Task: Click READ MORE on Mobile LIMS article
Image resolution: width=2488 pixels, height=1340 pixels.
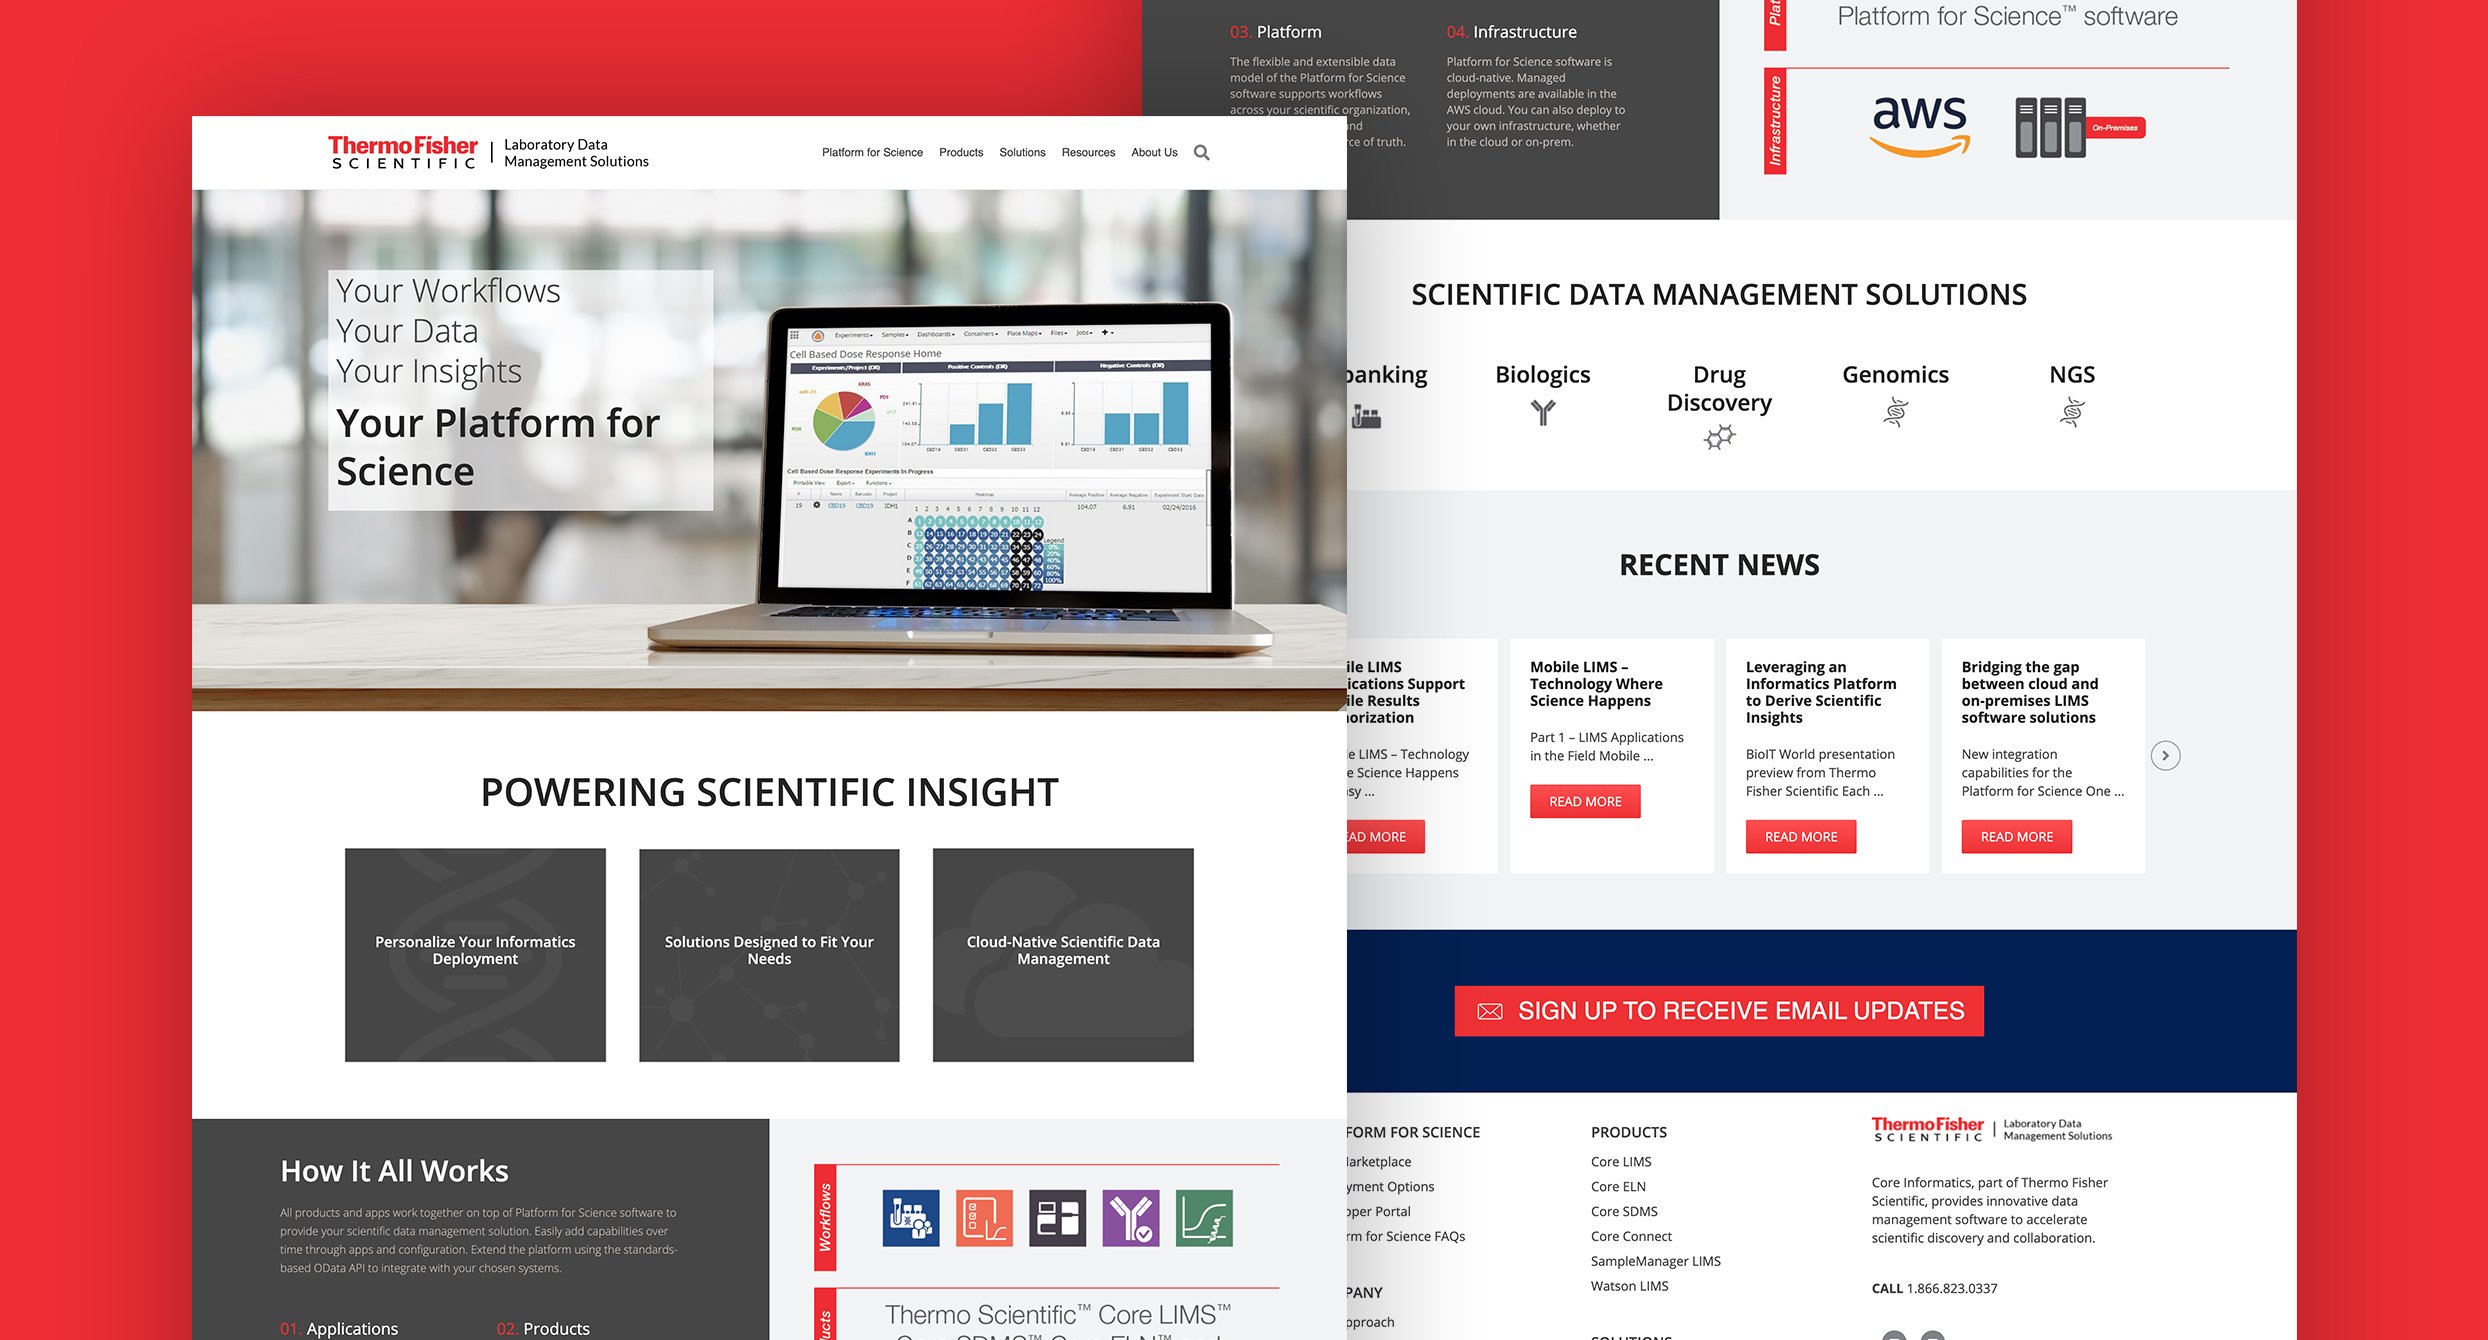Action: coord(1582,802)
